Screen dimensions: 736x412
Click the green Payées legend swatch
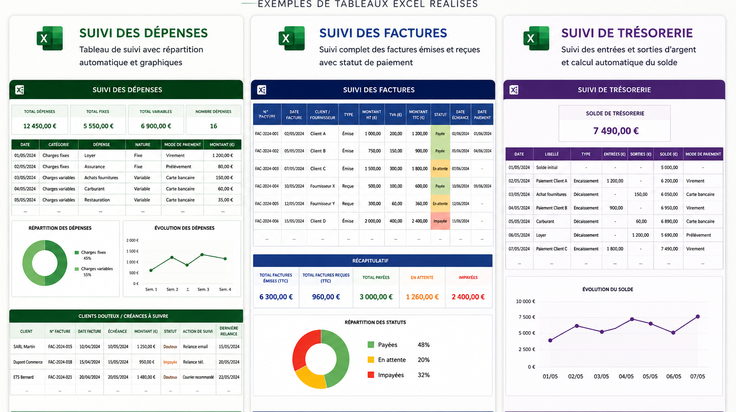coord(371,345)
